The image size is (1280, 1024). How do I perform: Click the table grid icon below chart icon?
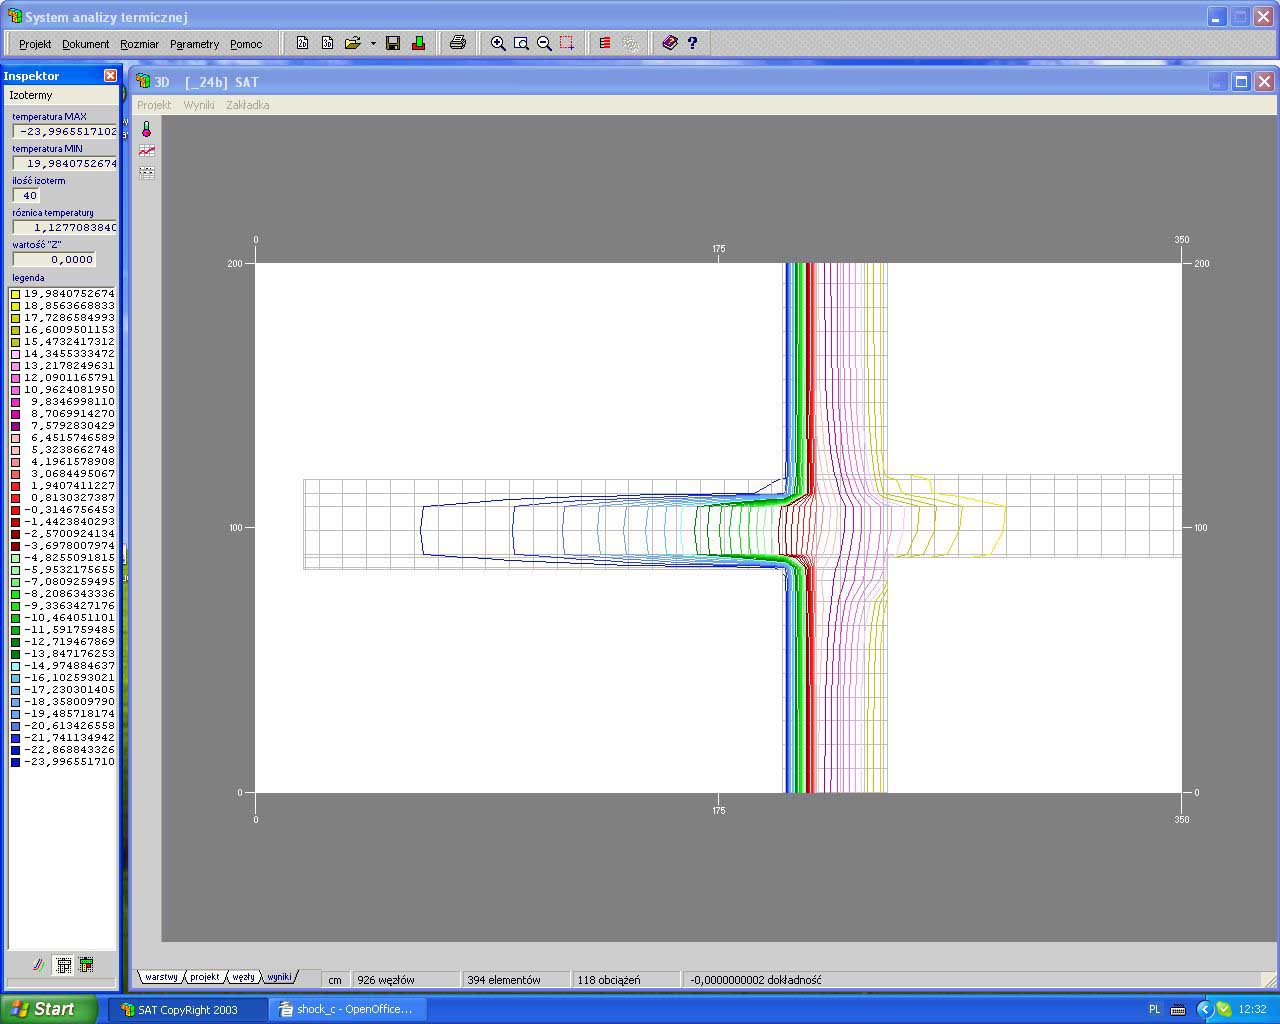[147, 173]
